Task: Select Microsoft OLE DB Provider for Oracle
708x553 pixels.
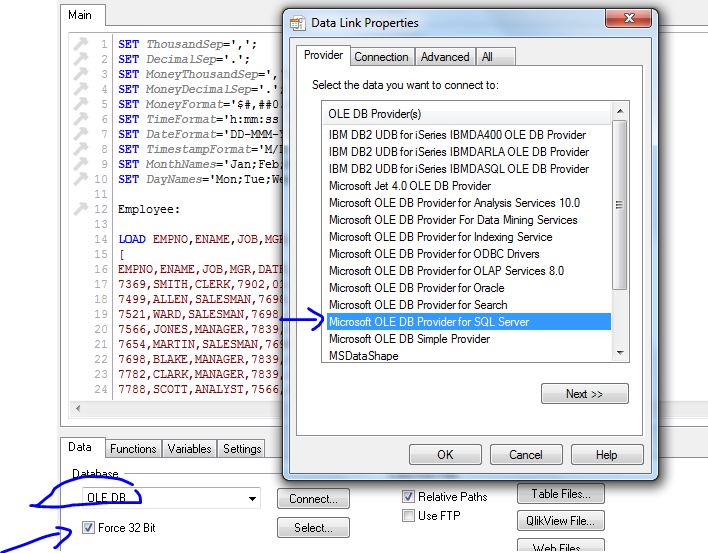Action: click(418, 288)
